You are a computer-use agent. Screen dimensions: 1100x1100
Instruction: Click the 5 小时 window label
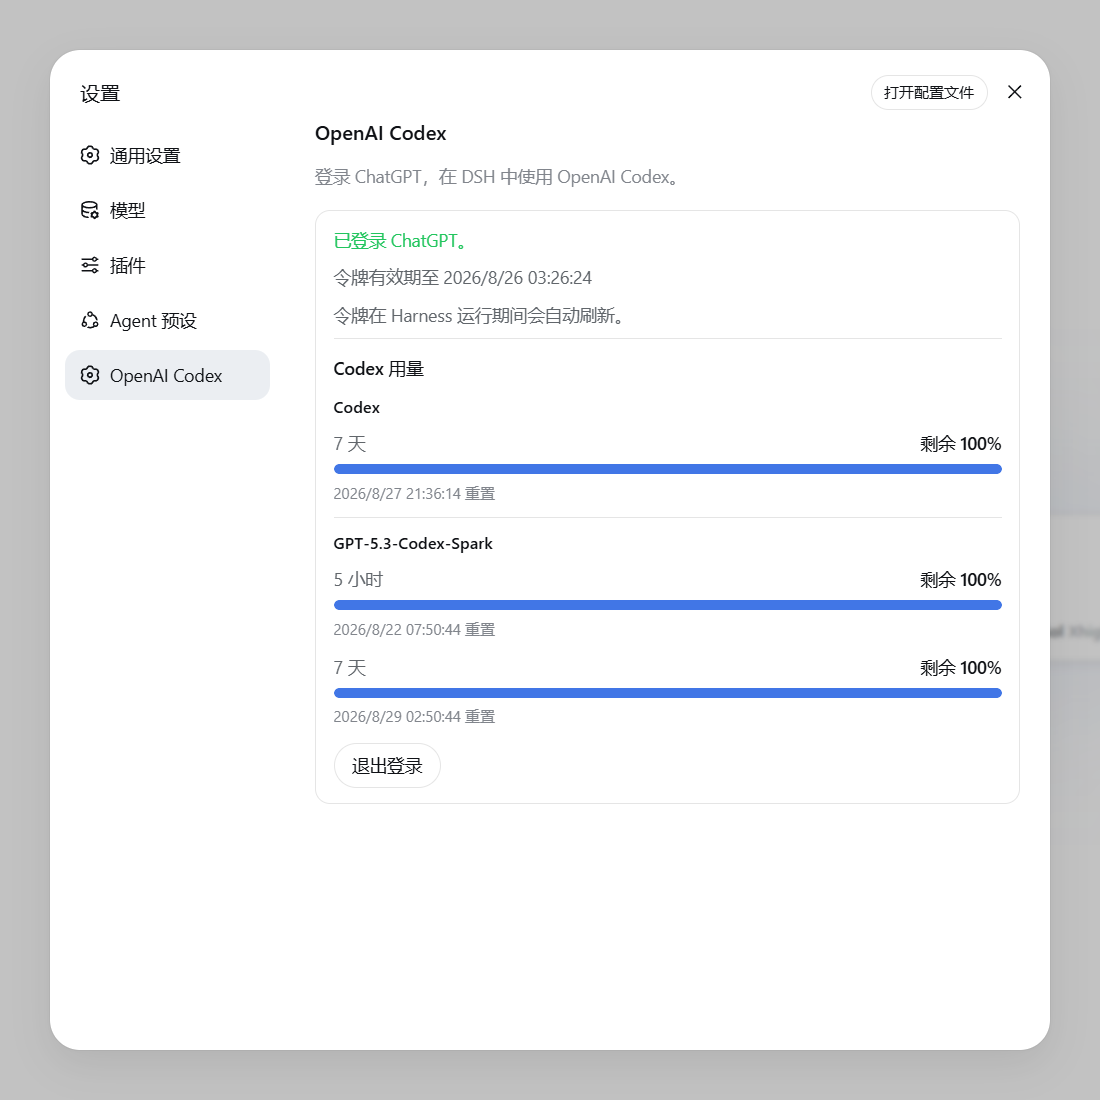pos(358,579)
